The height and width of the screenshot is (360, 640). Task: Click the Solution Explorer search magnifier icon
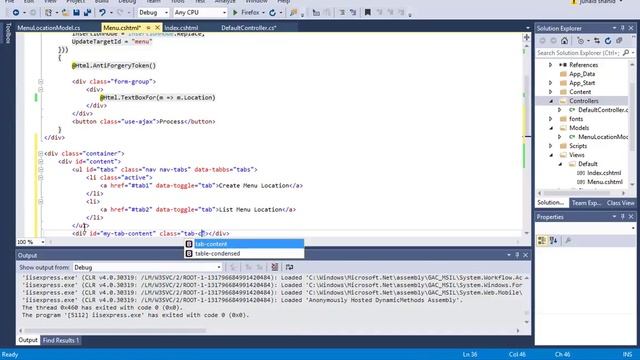click(626, 53)
